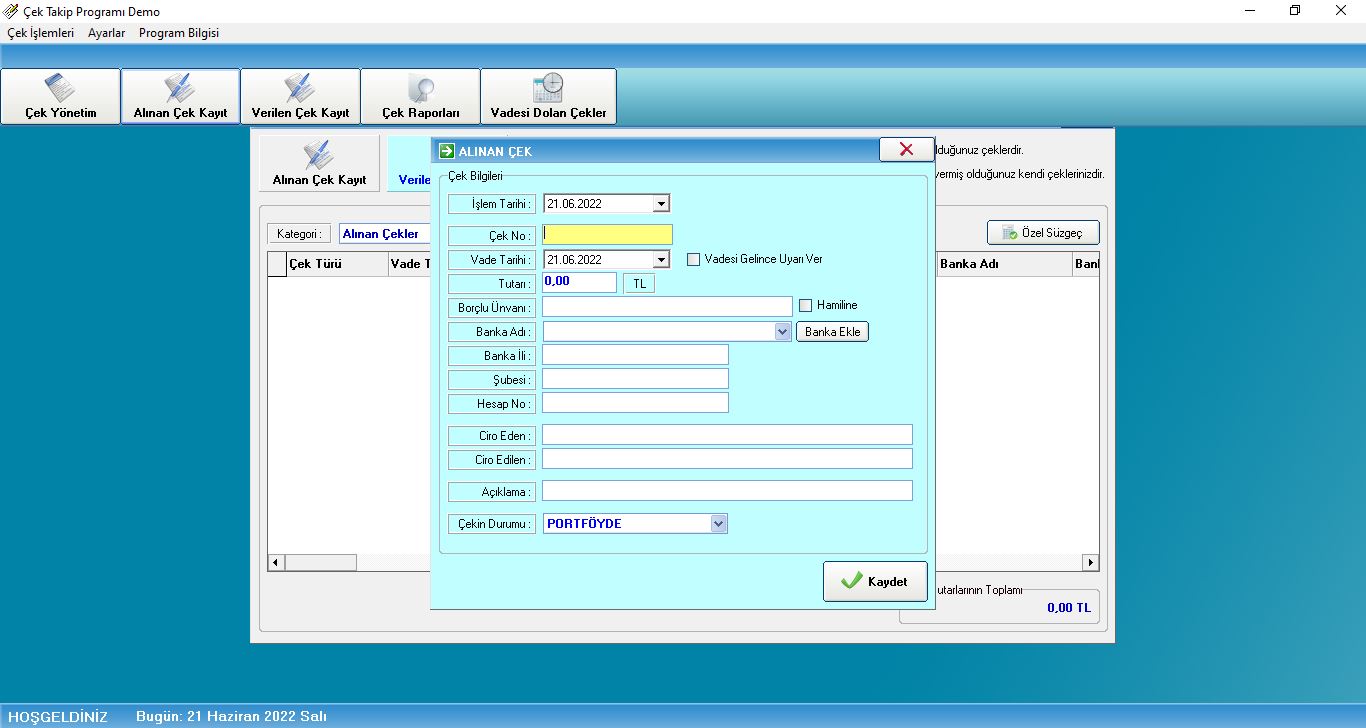1366x728 pixels.
Task: Save the check with Kaydet button
Action: [875, 581]
